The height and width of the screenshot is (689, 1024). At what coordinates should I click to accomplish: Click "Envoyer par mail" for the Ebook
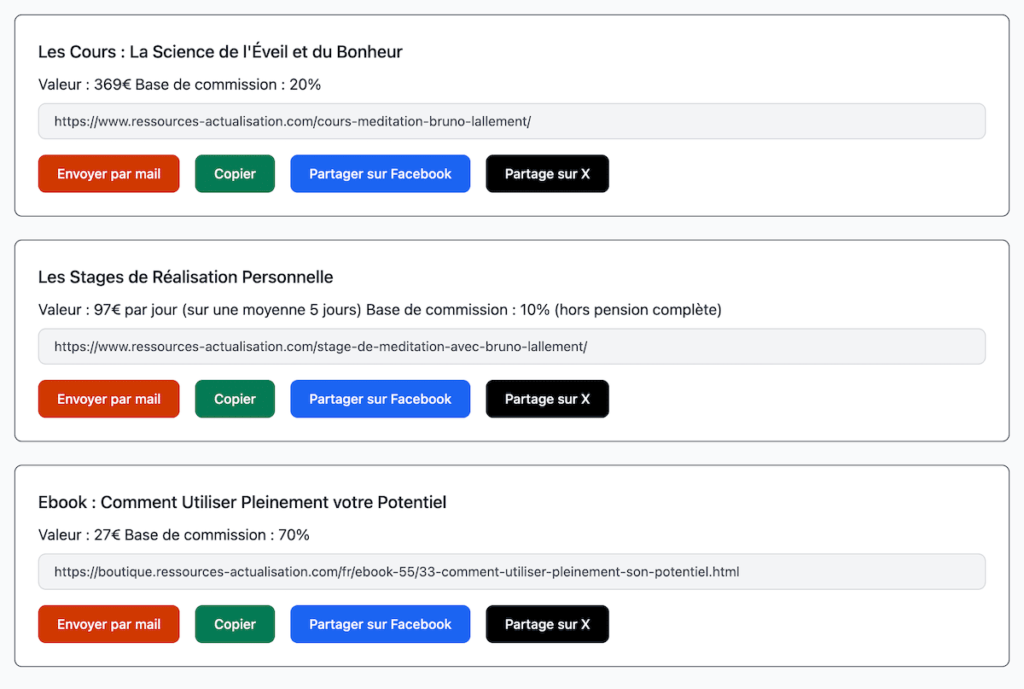point(108,623)
